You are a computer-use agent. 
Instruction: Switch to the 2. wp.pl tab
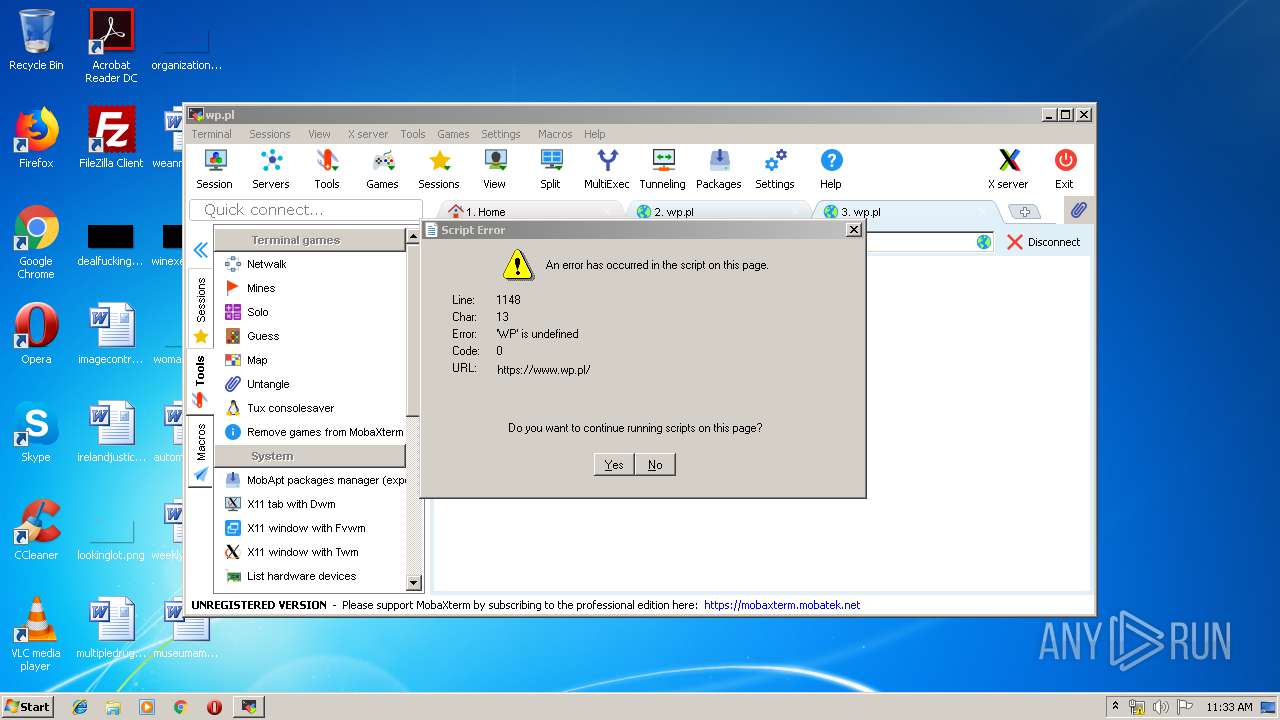(x=718, y=212)
